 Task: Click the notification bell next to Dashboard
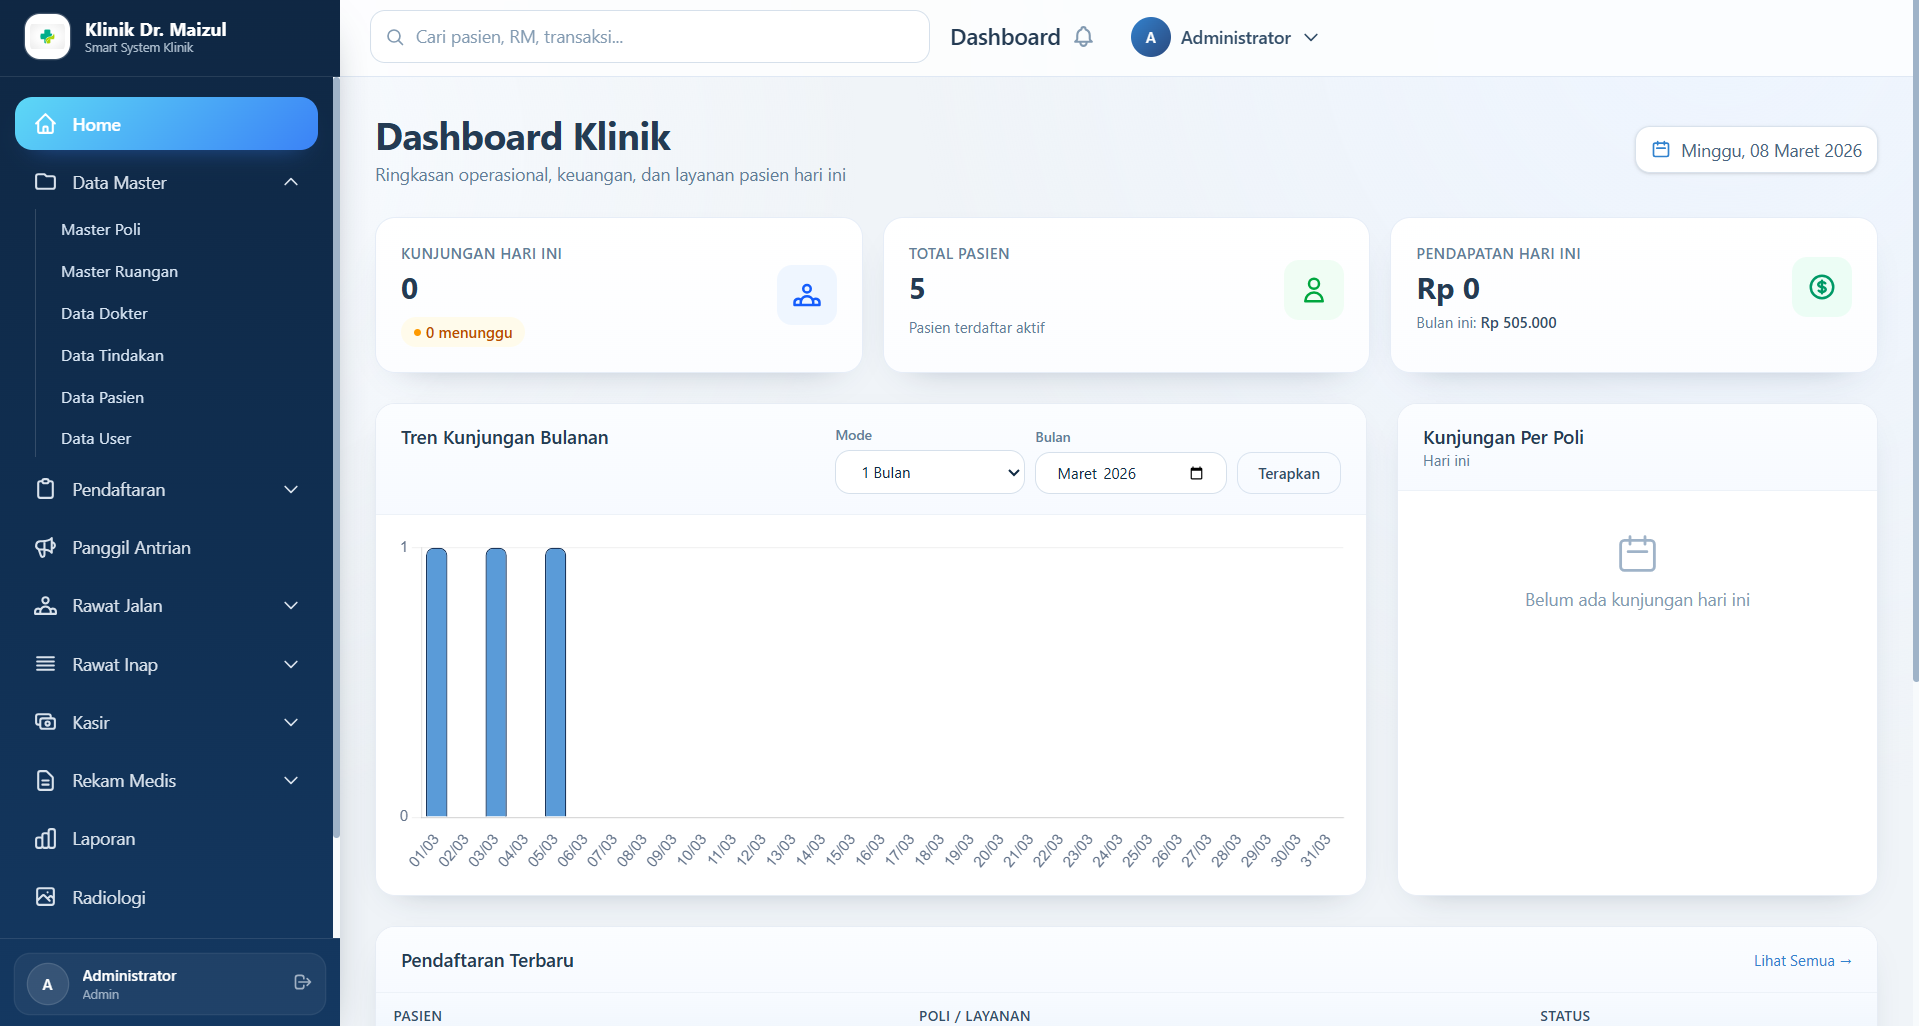(1083, 36)
